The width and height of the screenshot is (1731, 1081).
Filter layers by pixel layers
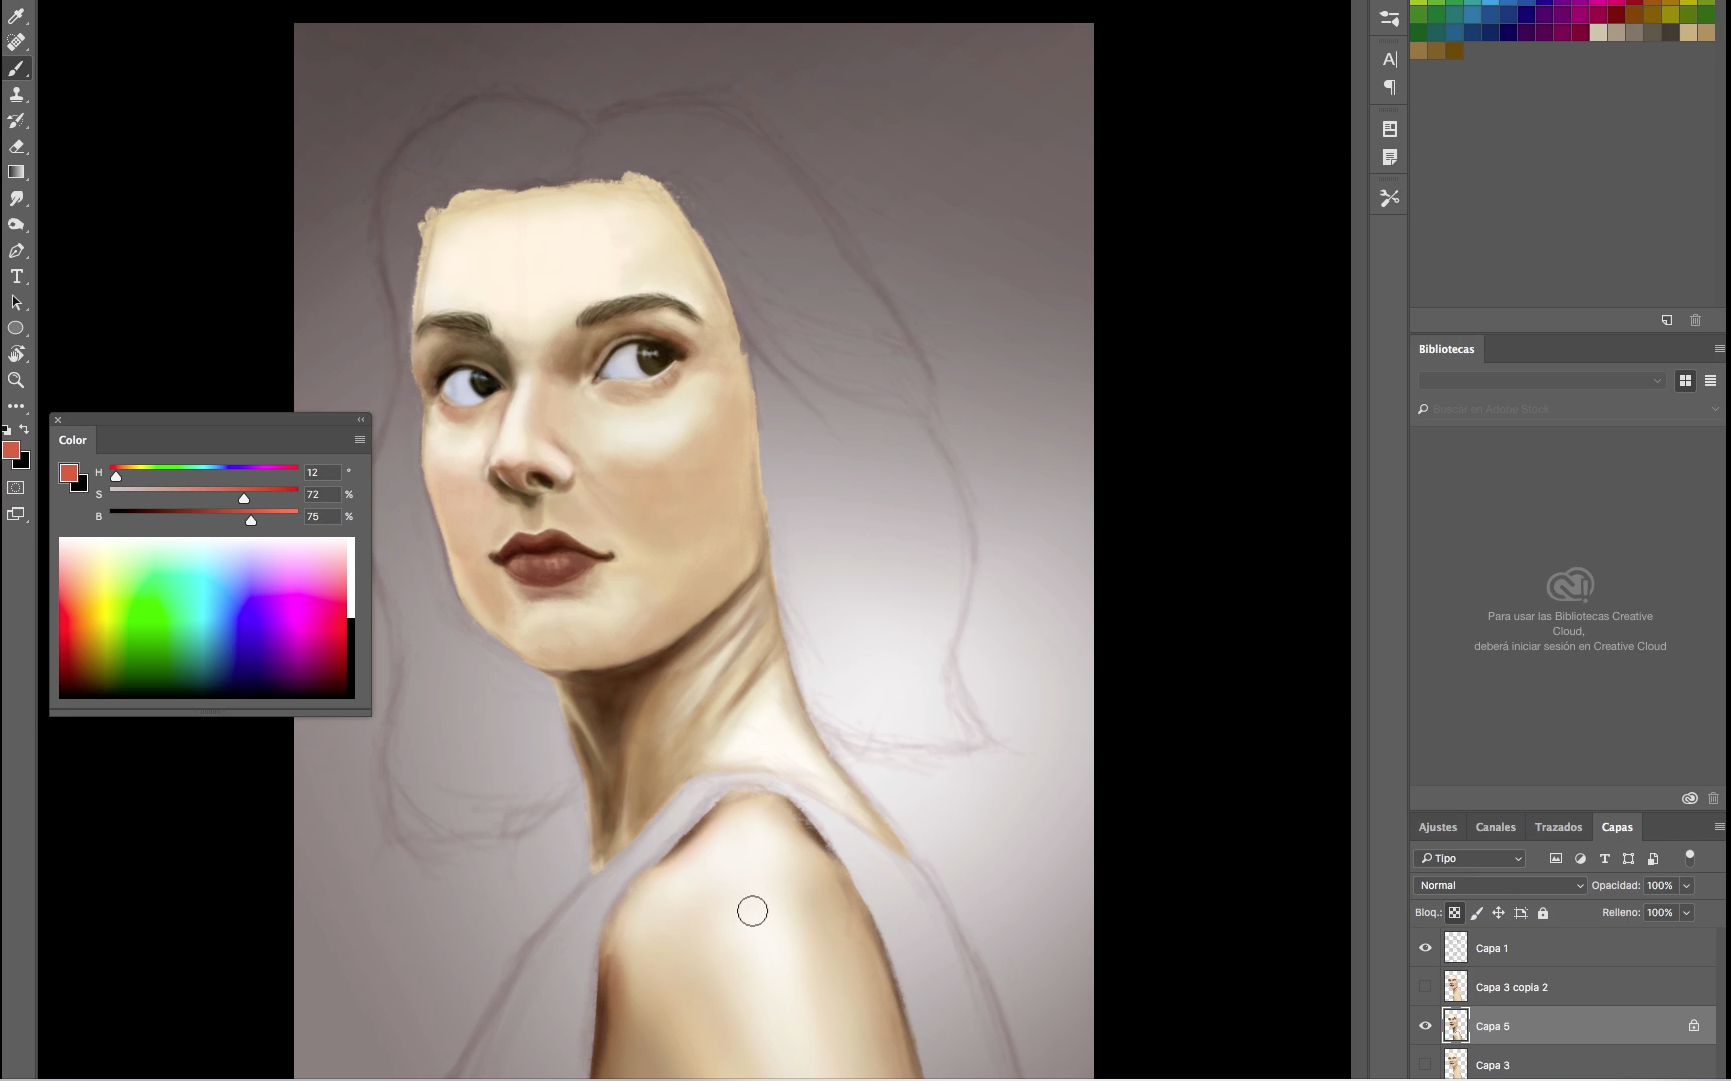tap(1555, 858)
